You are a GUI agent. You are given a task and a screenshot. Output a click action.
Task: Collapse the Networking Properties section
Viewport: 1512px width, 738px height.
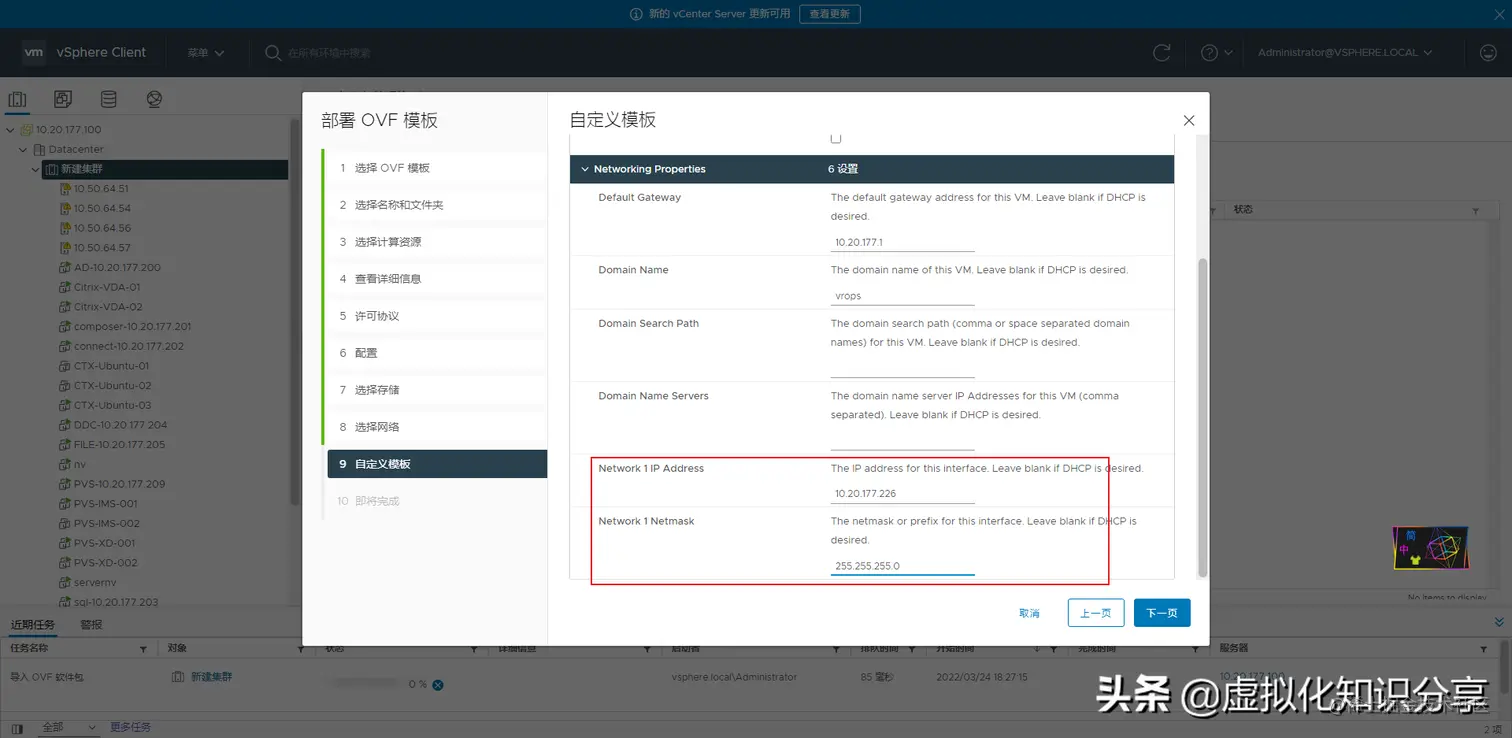click(x=585, y=169)
